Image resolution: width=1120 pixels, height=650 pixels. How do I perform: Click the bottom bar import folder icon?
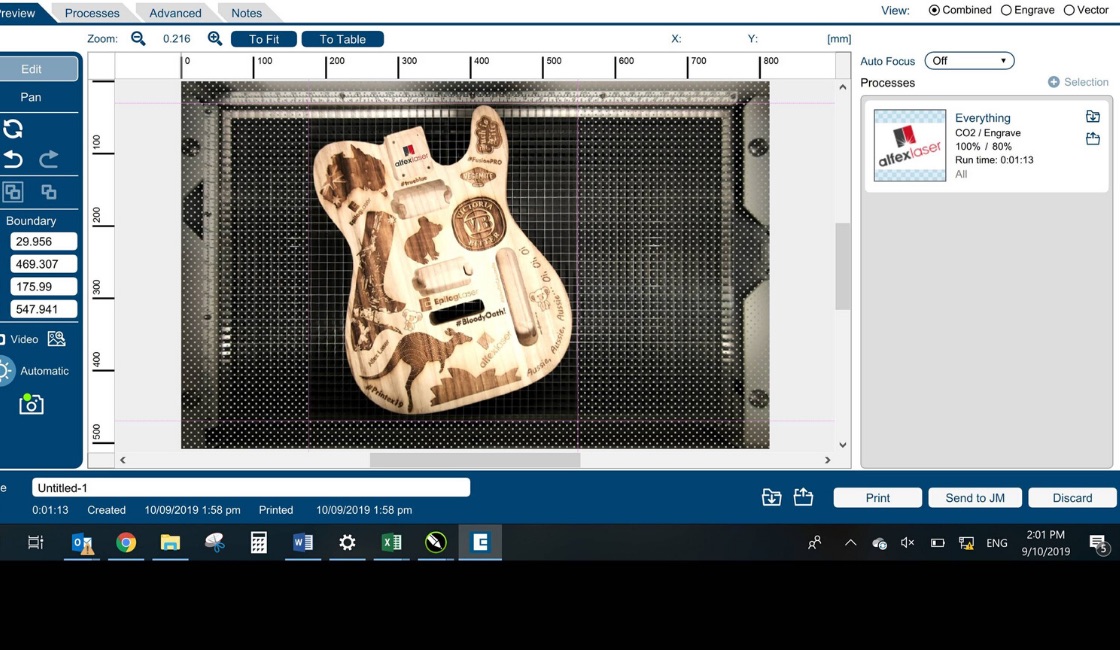[x=771, y=497]
